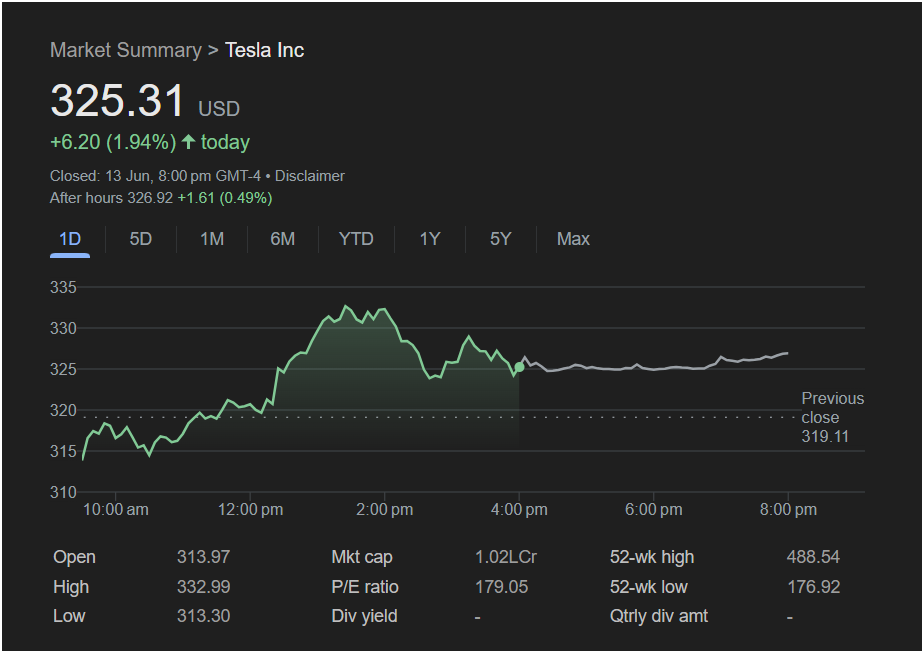Click the green up arrow icon
This screenshot has height=653, width=924.
(x=188, y=142)
